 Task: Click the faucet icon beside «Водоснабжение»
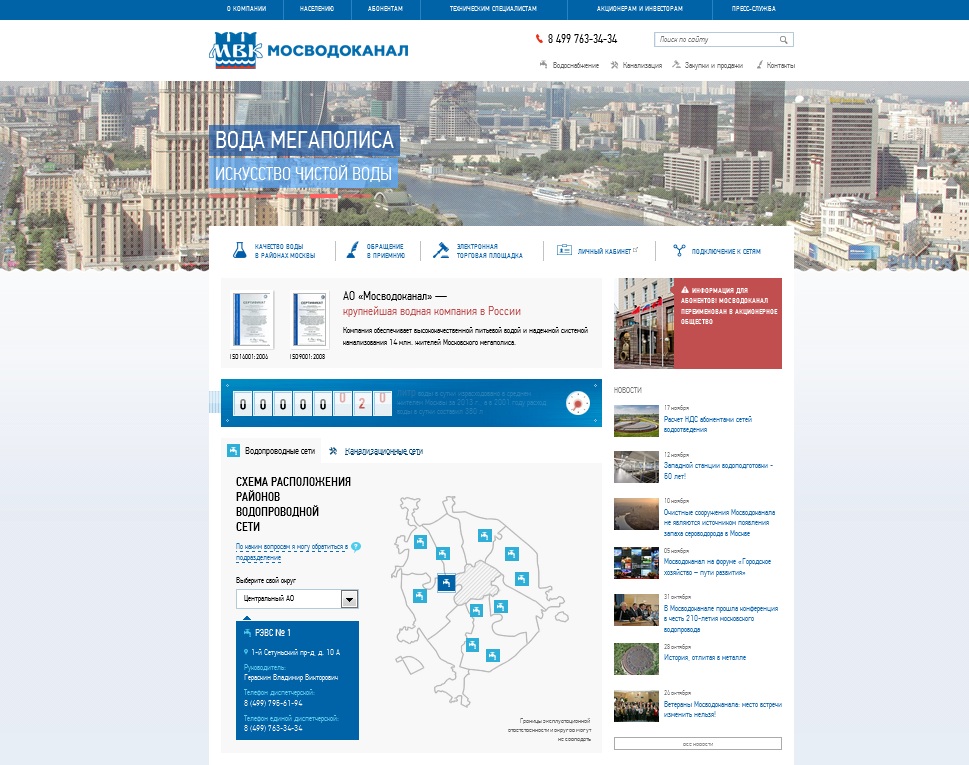(544, 64)
